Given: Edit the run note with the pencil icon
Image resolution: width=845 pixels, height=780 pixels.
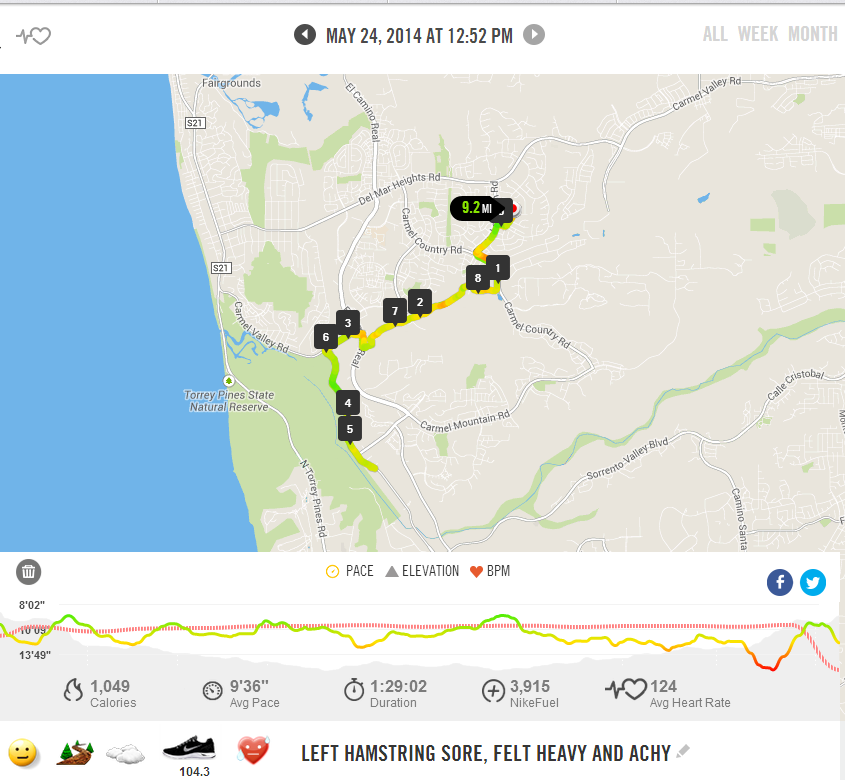Looking at the screenshot, I should point(683,751).
